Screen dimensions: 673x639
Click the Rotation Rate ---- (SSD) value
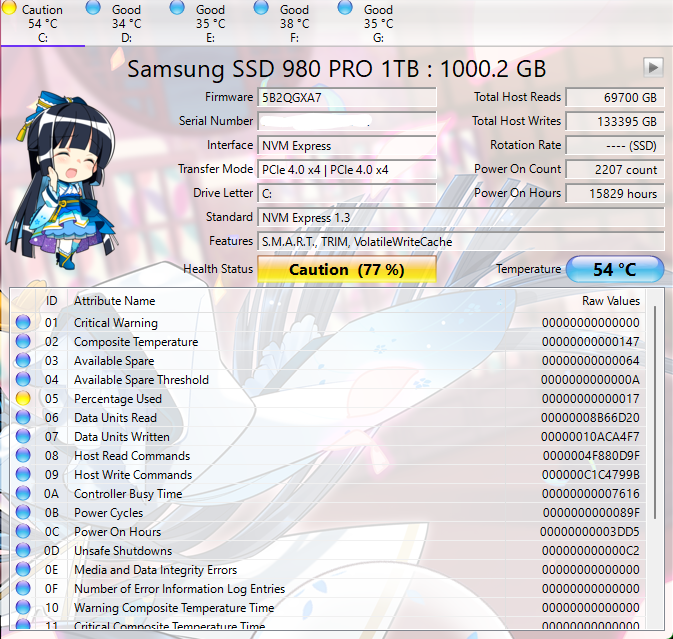coord(615,145)
